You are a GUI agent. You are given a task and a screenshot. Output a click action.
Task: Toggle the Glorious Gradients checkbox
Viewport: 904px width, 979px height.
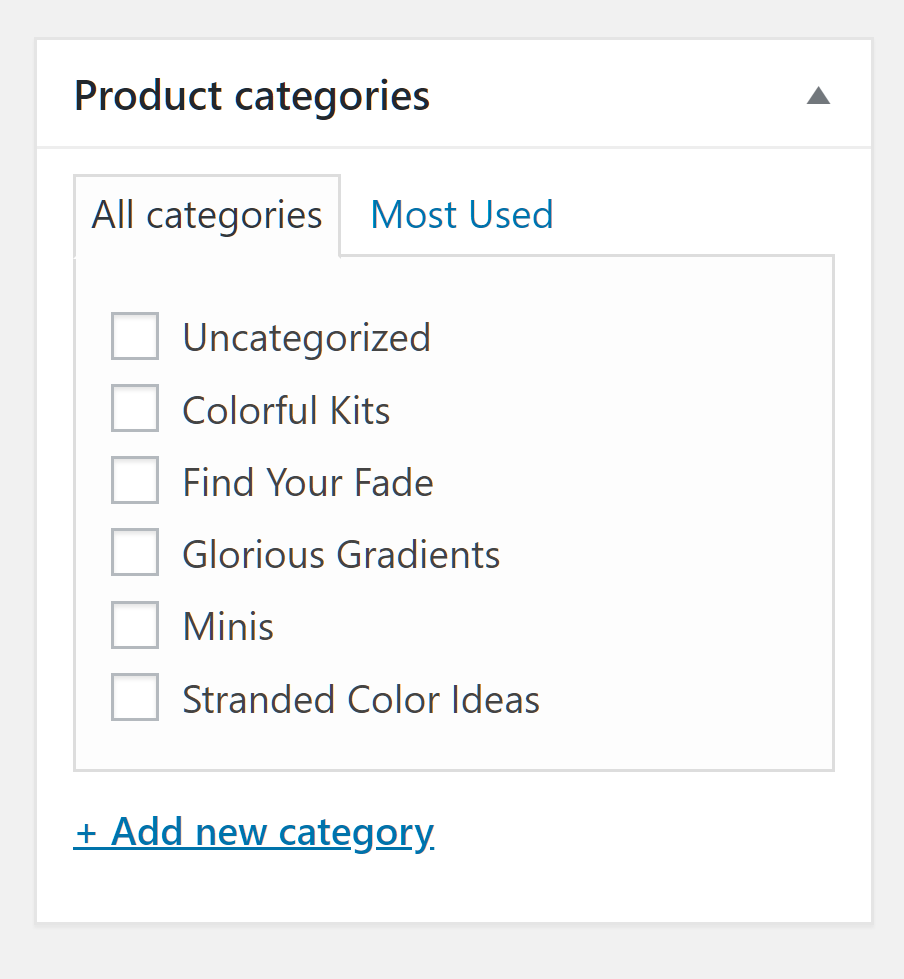pyautogui.click(x=135, y=553)
